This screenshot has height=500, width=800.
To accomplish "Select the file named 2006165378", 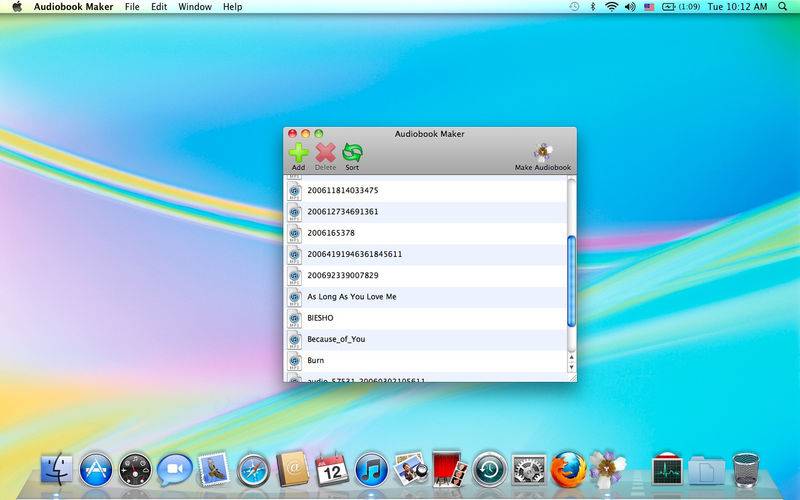I will (x=426, y=233).
